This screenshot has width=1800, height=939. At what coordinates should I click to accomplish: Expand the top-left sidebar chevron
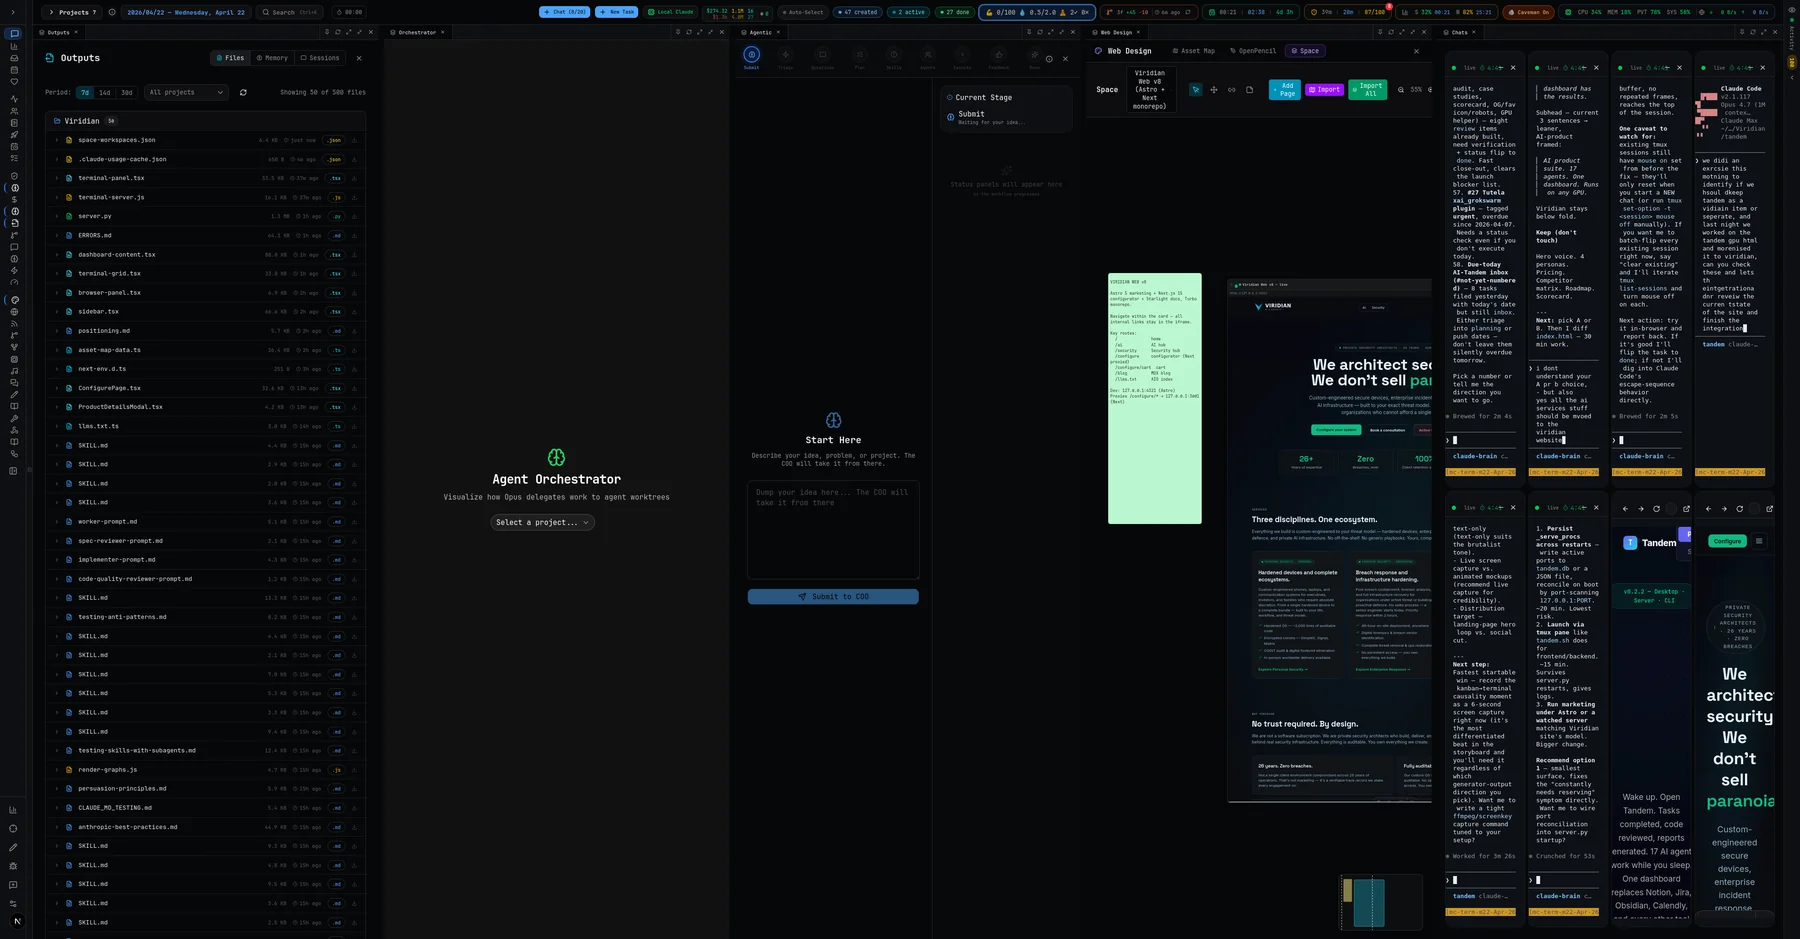pyautogui.click(x=13, y=12)
